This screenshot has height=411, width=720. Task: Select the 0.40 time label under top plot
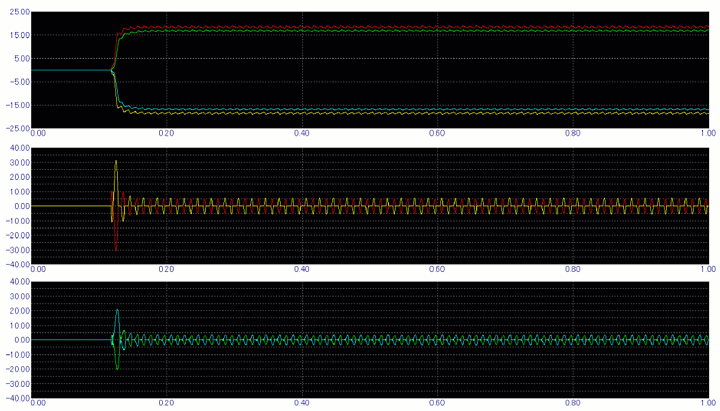pos(302,133)
